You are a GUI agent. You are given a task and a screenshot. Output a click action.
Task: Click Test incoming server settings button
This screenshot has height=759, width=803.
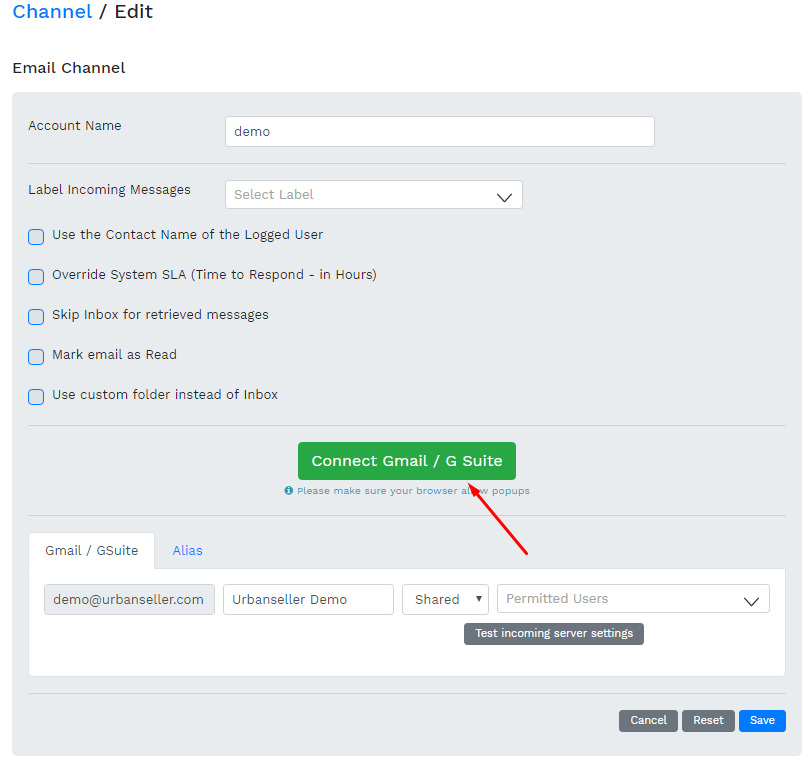553,633
